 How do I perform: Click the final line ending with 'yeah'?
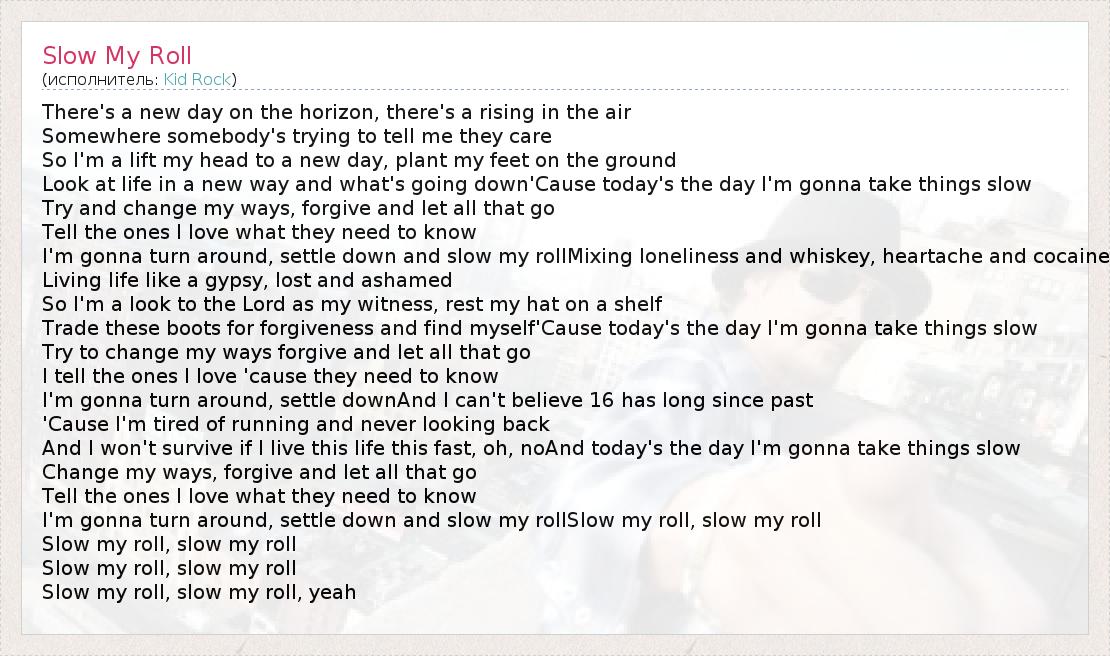(x=199, y=592)
